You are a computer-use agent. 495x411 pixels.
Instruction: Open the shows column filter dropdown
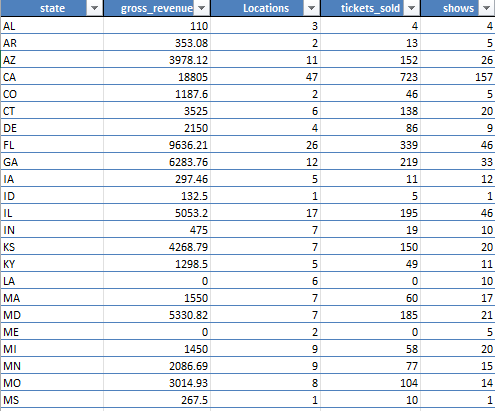pos(486,8)
